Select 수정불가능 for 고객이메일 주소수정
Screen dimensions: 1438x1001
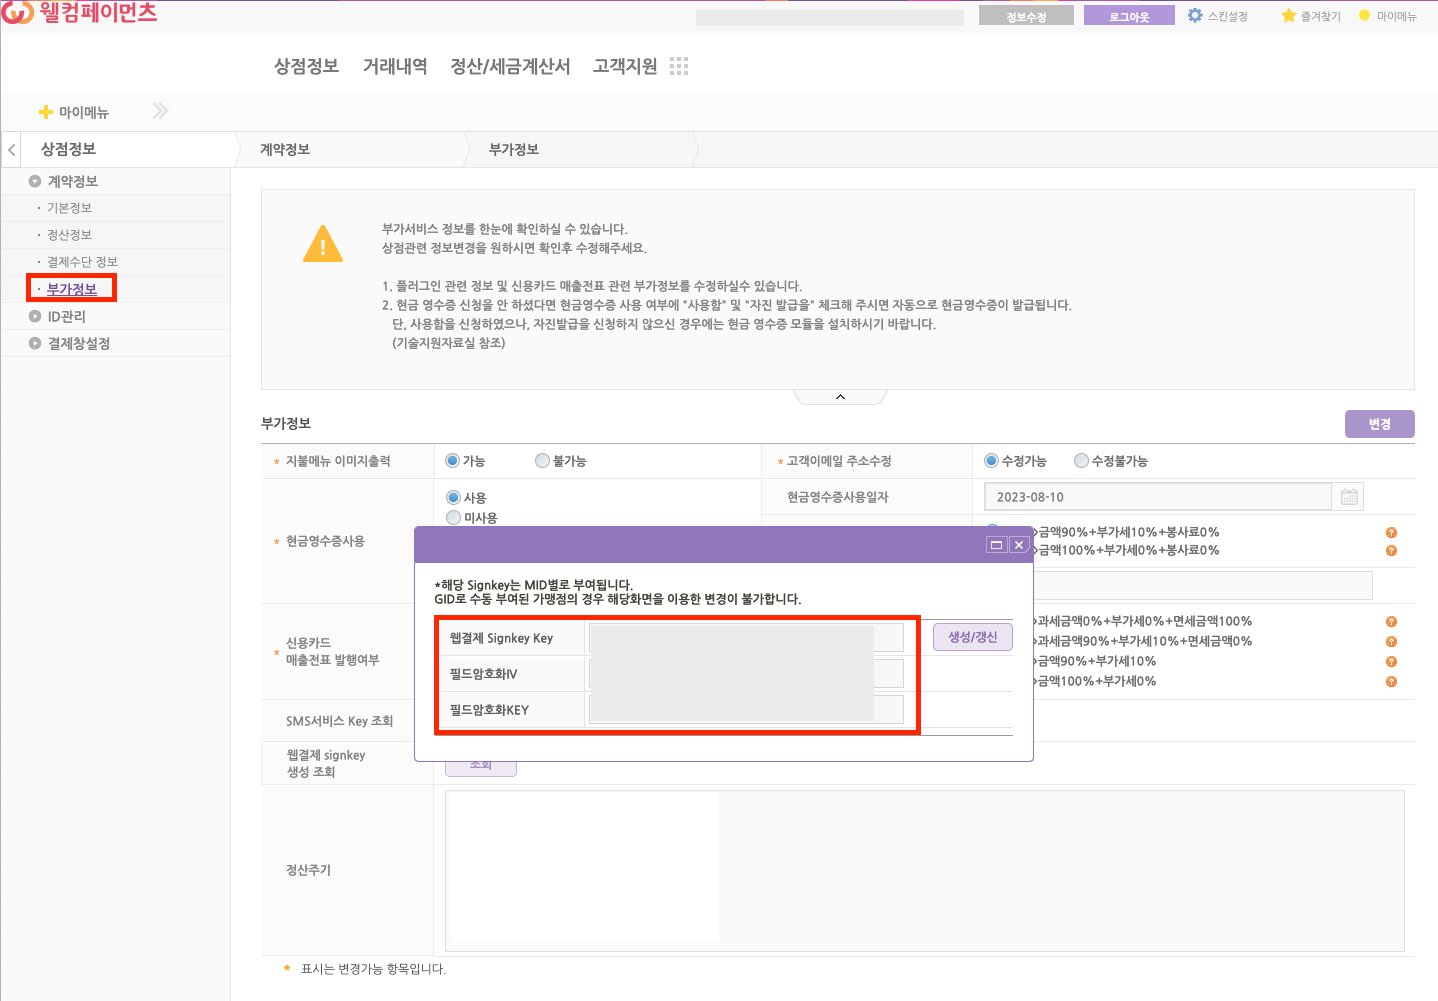pos(1081,461)
